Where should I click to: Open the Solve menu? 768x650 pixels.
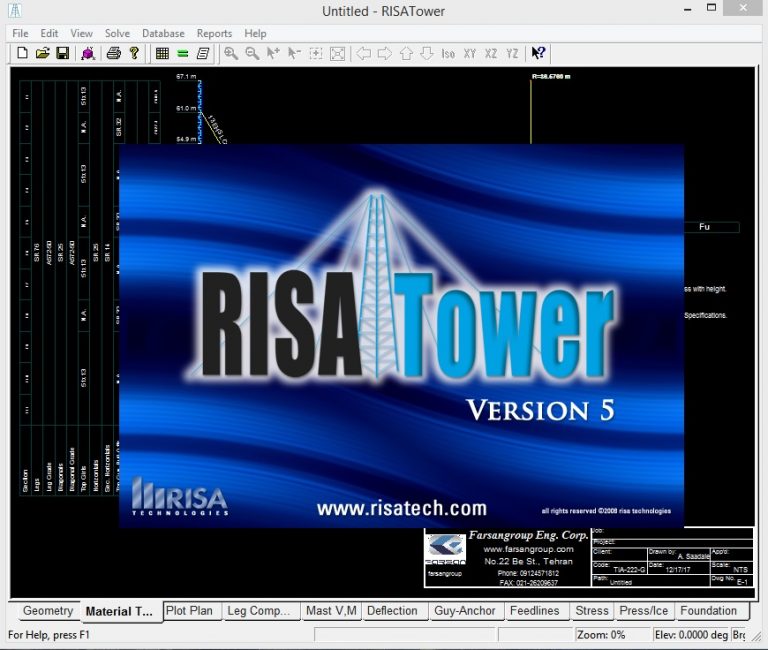click(x=117, y=33)
